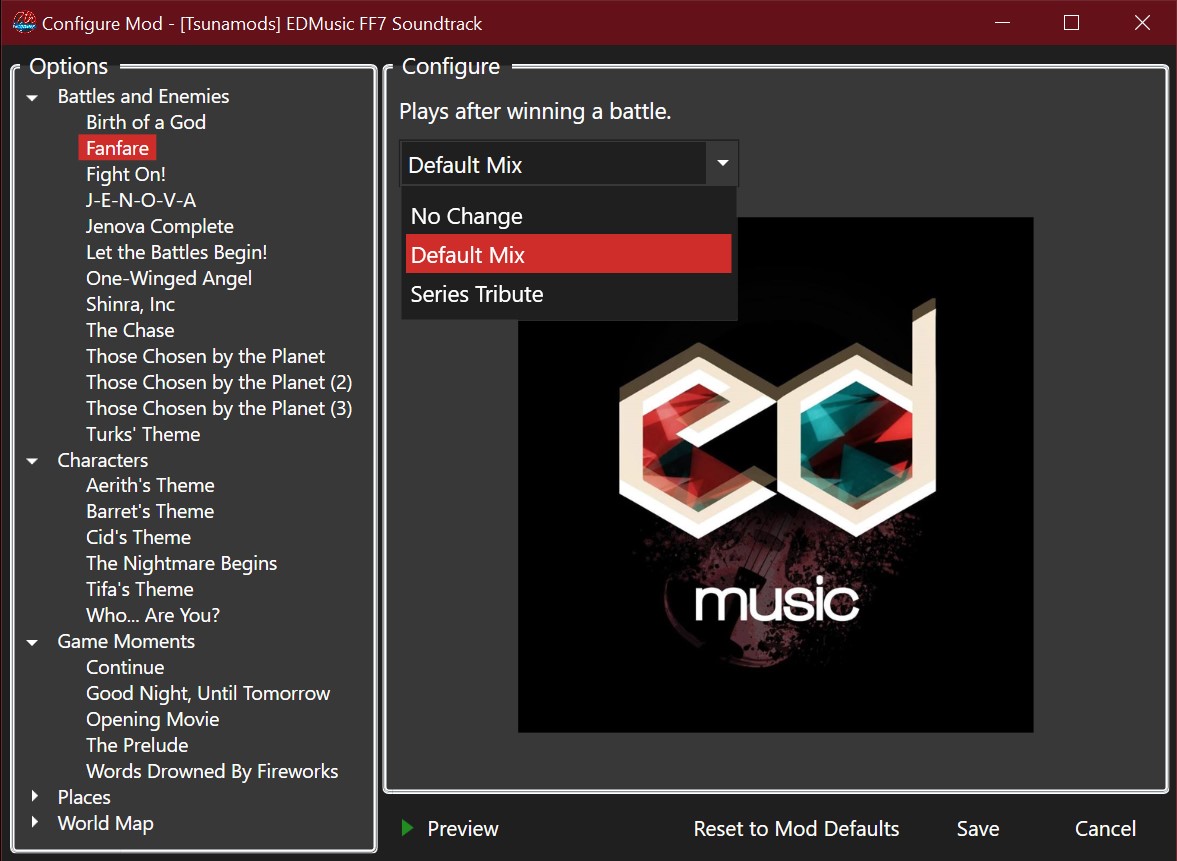Collapse the Game Moments group
Image resolution: width=1177 pixels, height=861 pixels.
click(x=32, y=643)
